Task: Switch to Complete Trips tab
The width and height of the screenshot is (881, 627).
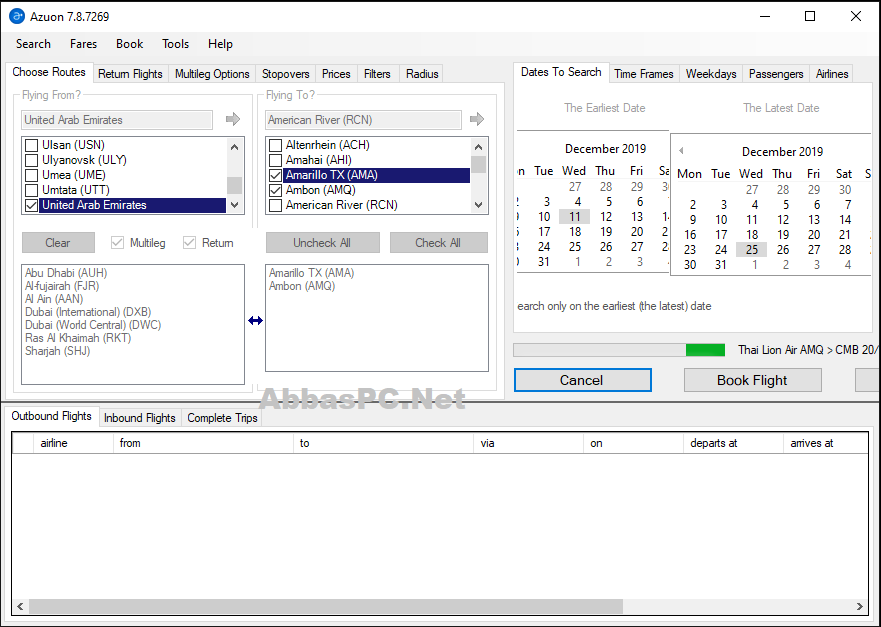Action: coord(222,417)
